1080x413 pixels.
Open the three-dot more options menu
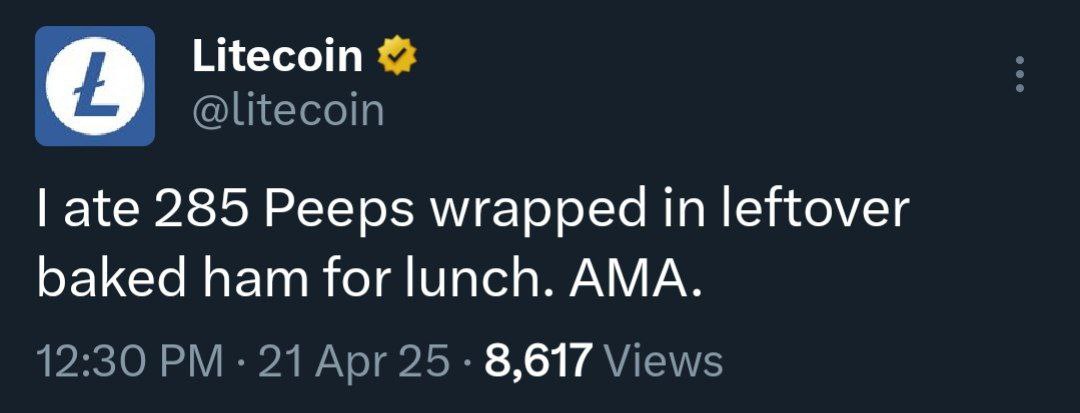[1020, 74]
